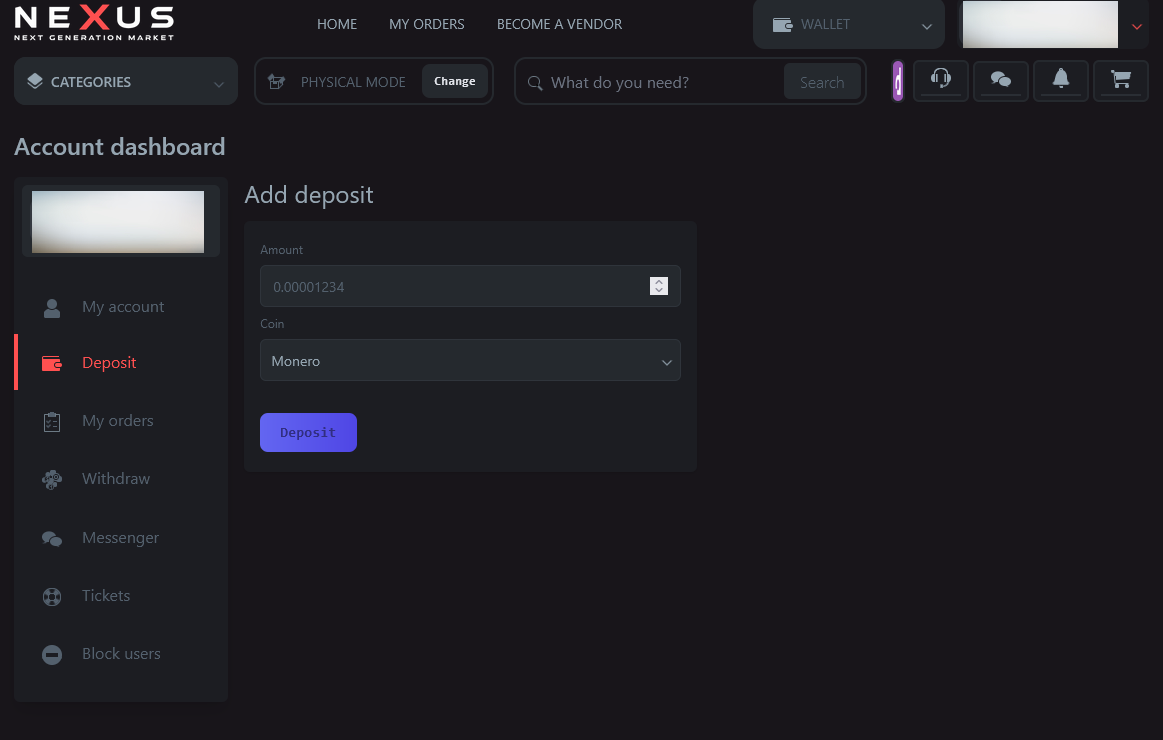Click the My orders clipboard icon
The image size is (1163, 740).
tap(52, 421)
